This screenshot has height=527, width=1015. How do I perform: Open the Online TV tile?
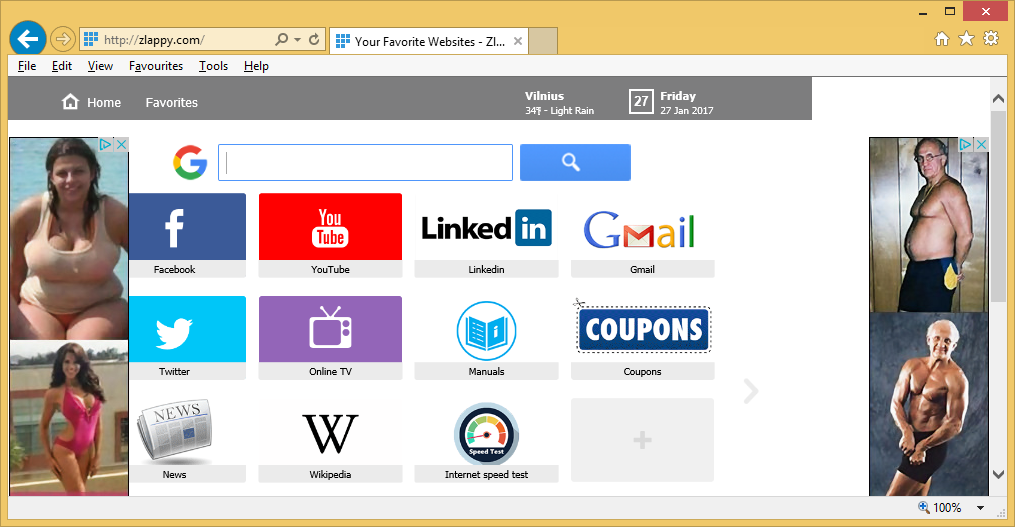pos(330,337)
